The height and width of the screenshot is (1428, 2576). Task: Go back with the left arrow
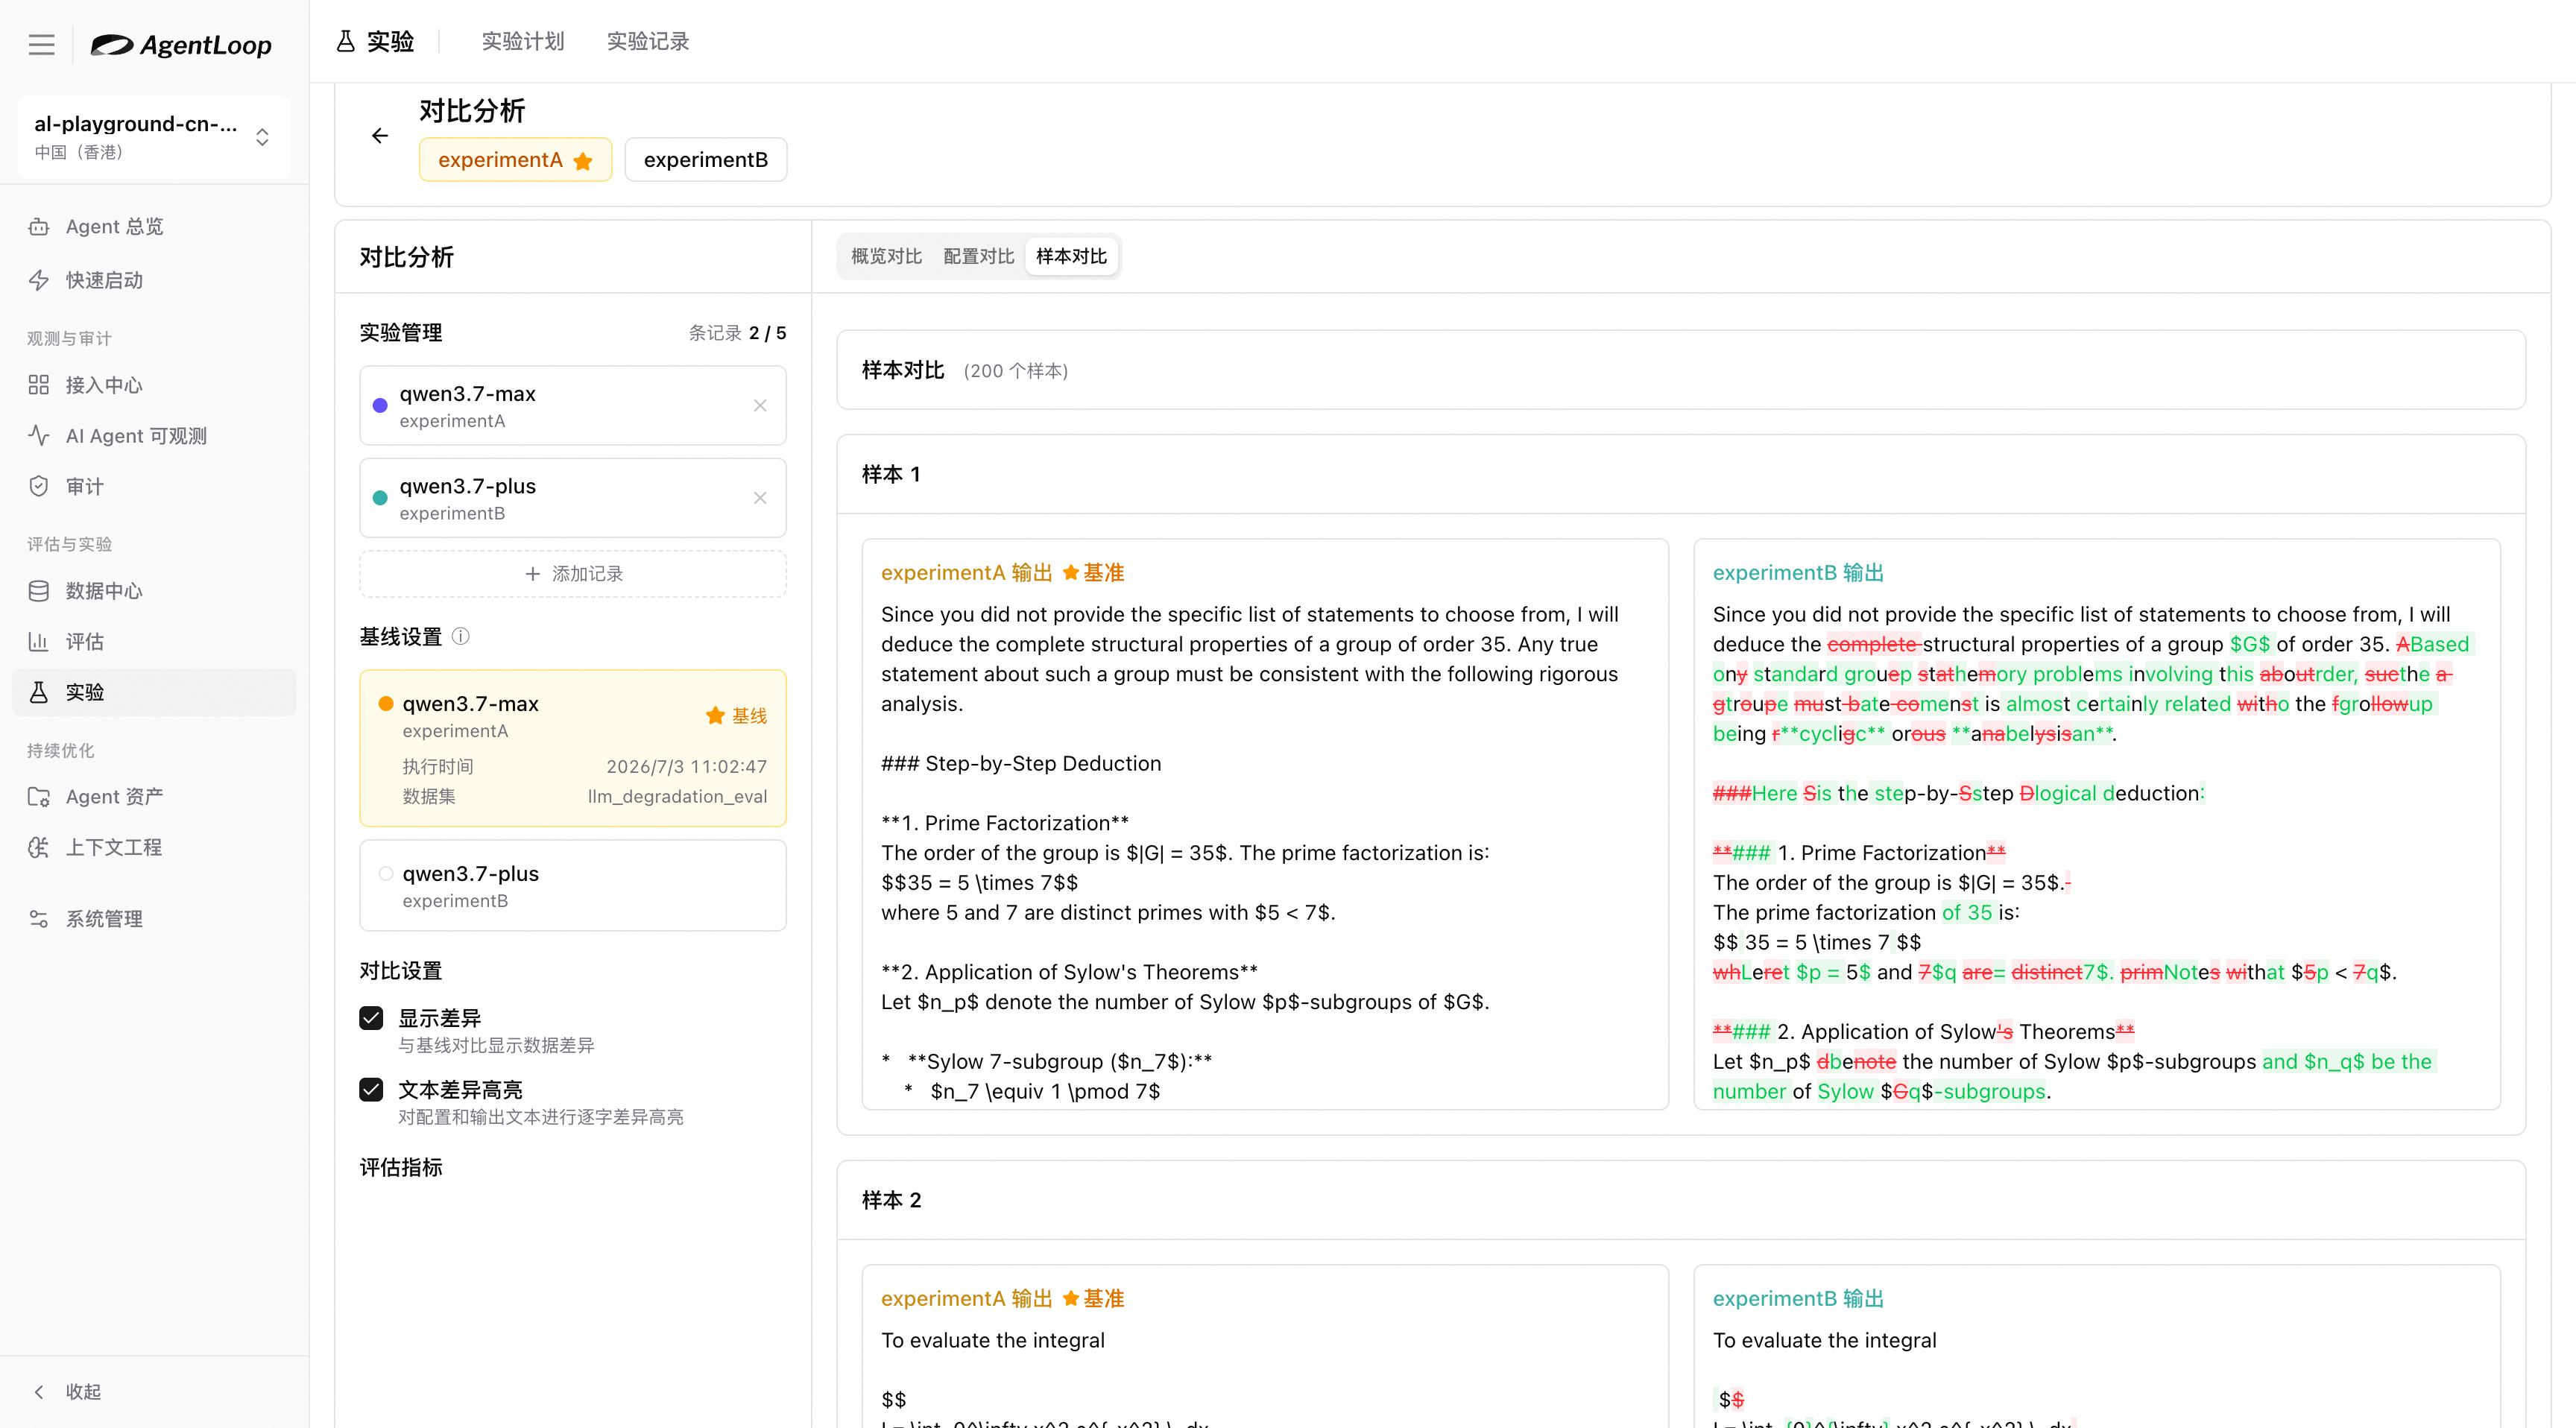point(379,136)
